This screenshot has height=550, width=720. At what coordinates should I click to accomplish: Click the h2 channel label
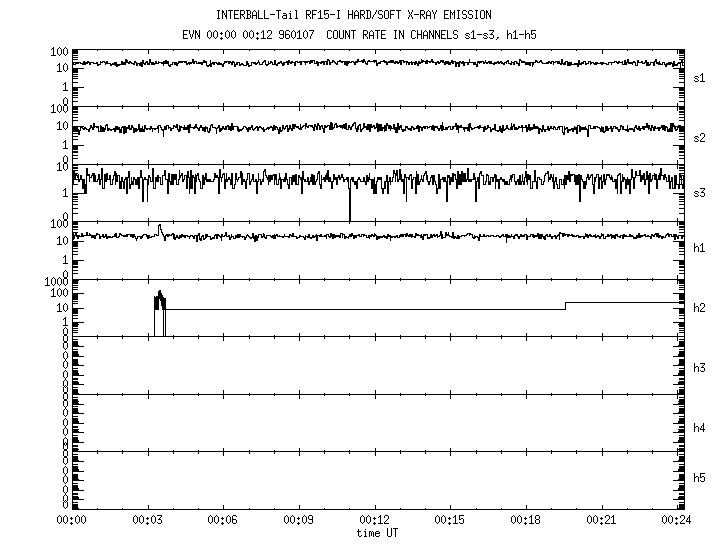click(699, 307)
